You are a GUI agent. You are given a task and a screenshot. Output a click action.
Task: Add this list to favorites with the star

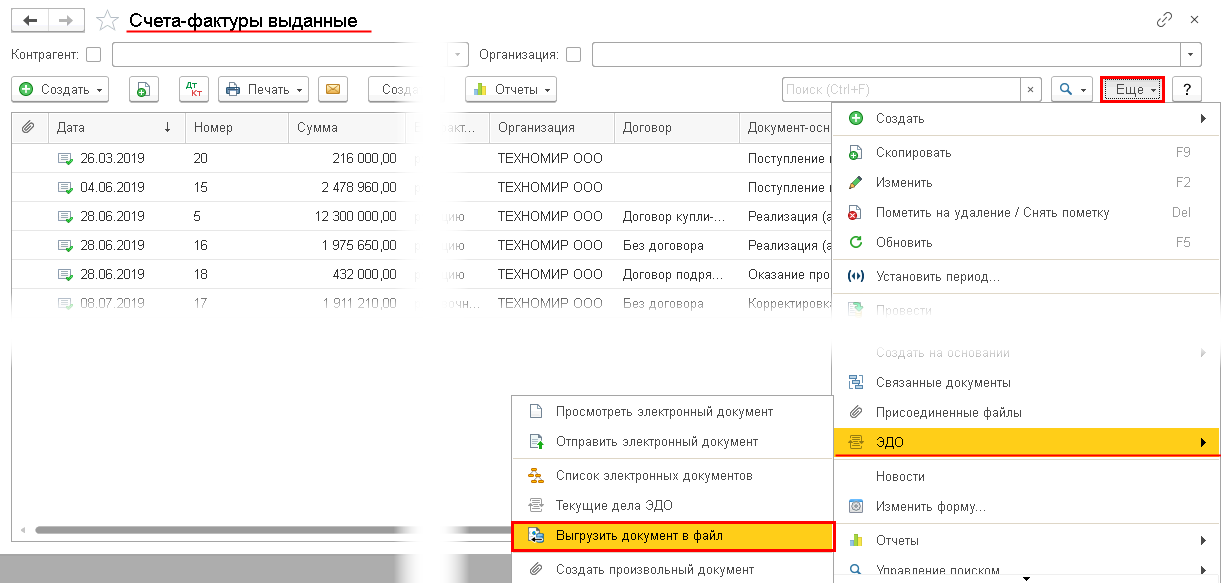[x=106, y=21]
